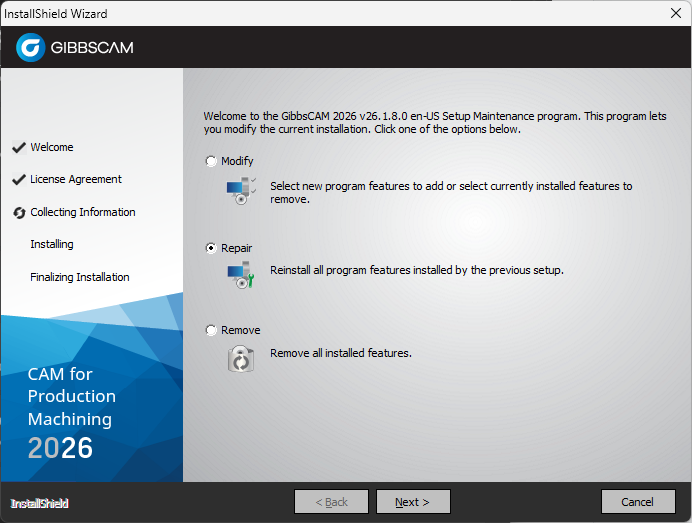The width and height of the screenshot is (692, 523).
Task: Click the Modify features computer icon
Action: point(241,191)
